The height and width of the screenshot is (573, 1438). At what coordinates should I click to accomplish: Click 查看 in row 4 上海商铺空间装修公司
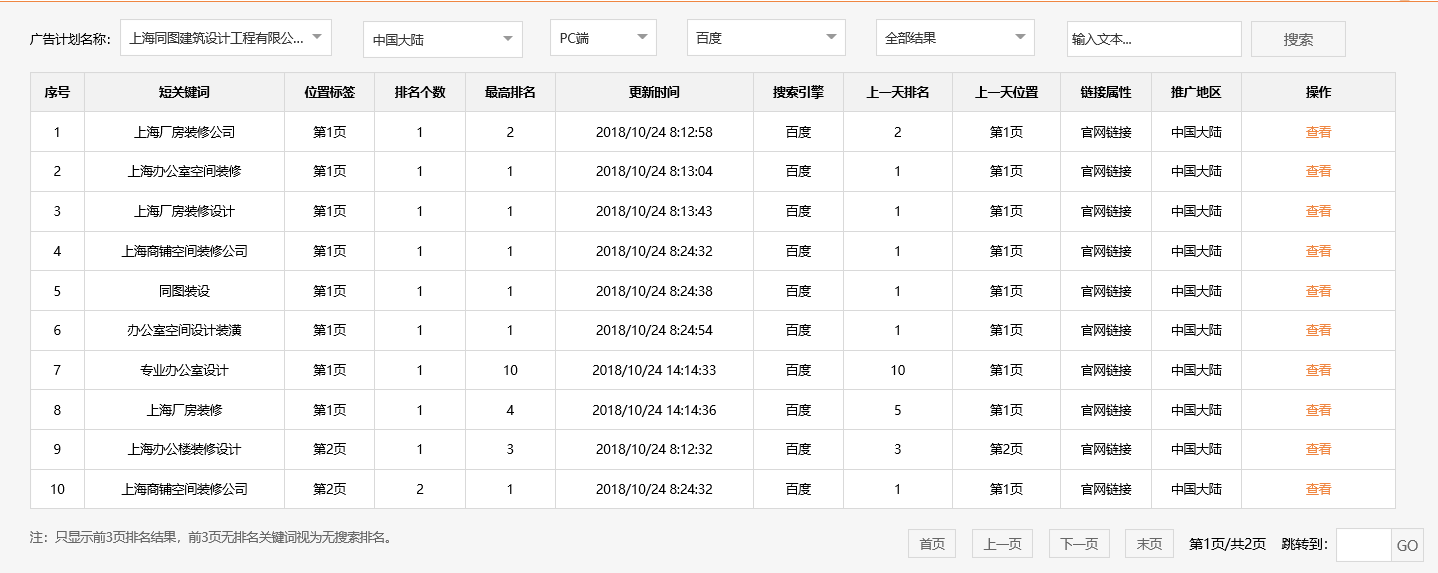[x=1318, y=251]
